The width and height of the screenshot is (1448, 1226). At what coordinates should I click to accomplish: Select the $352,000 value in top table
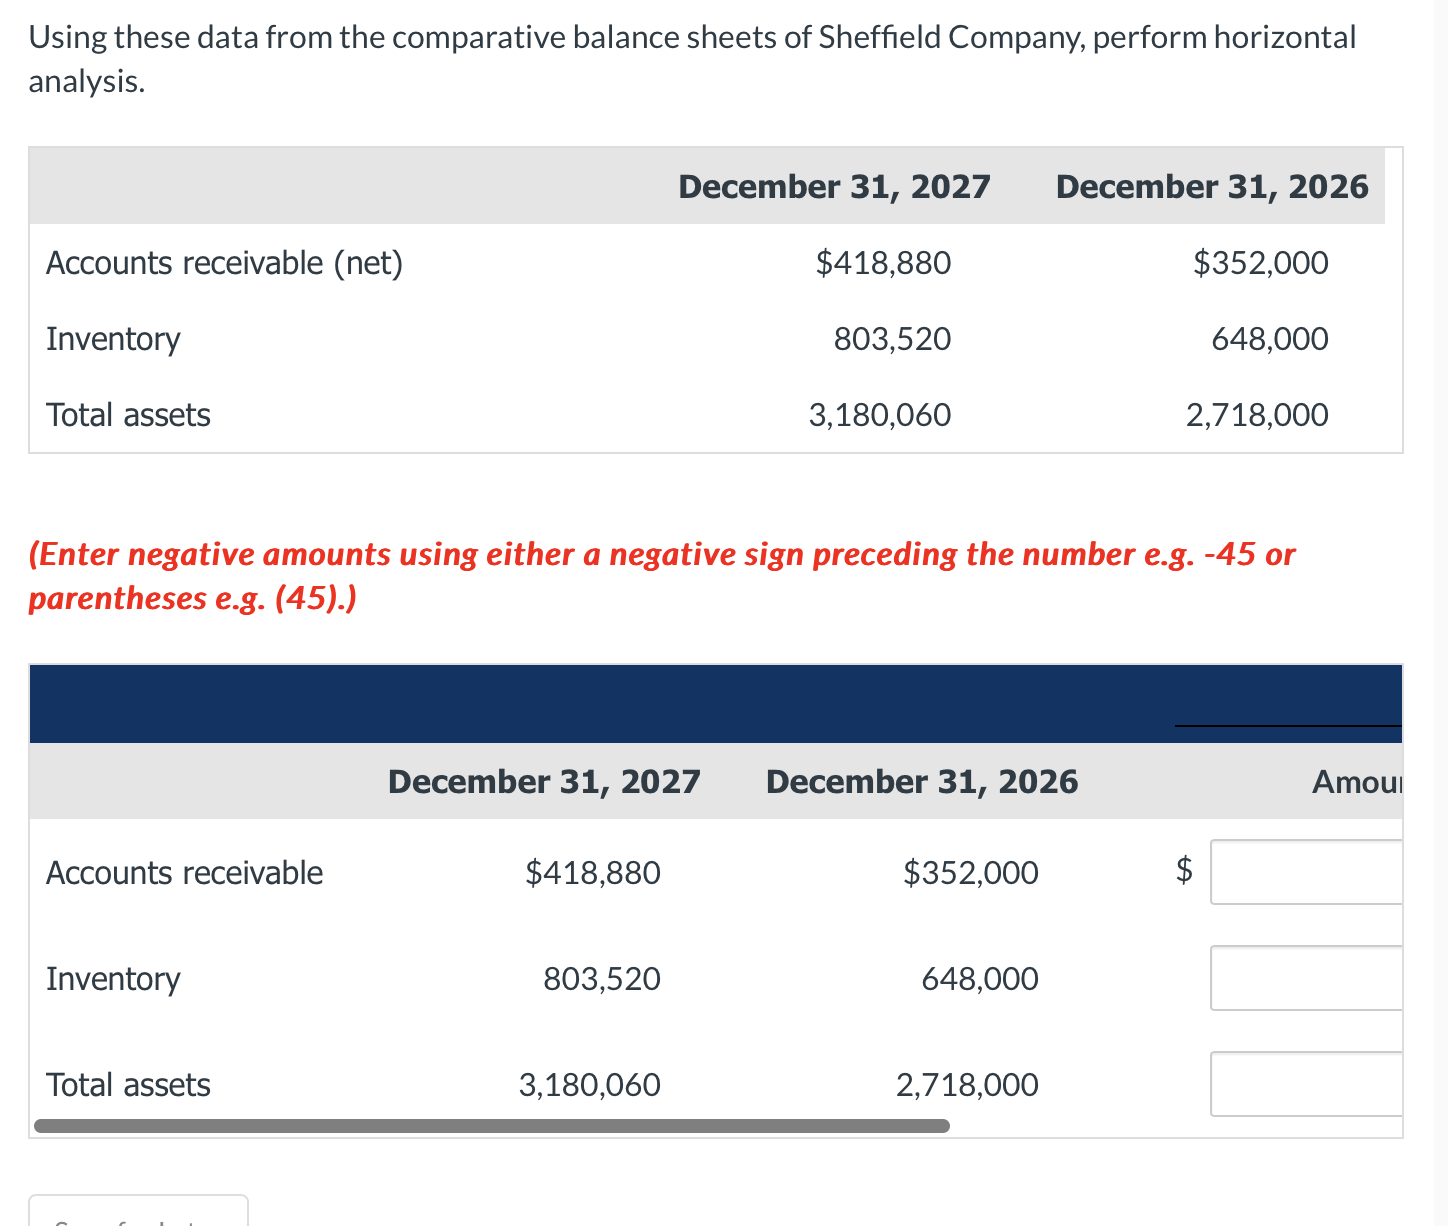[1260, 262]
